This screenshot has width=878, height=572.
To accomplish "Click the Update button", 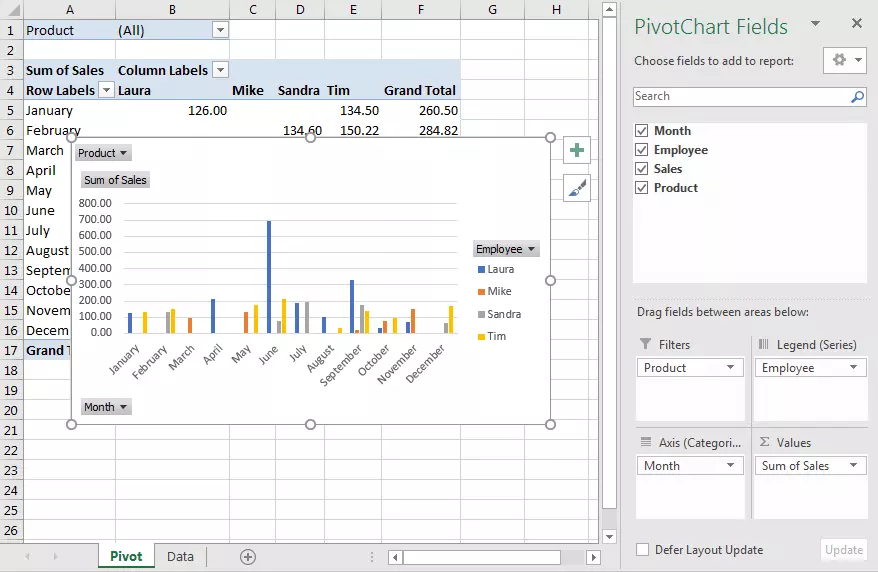I will 844,550.
